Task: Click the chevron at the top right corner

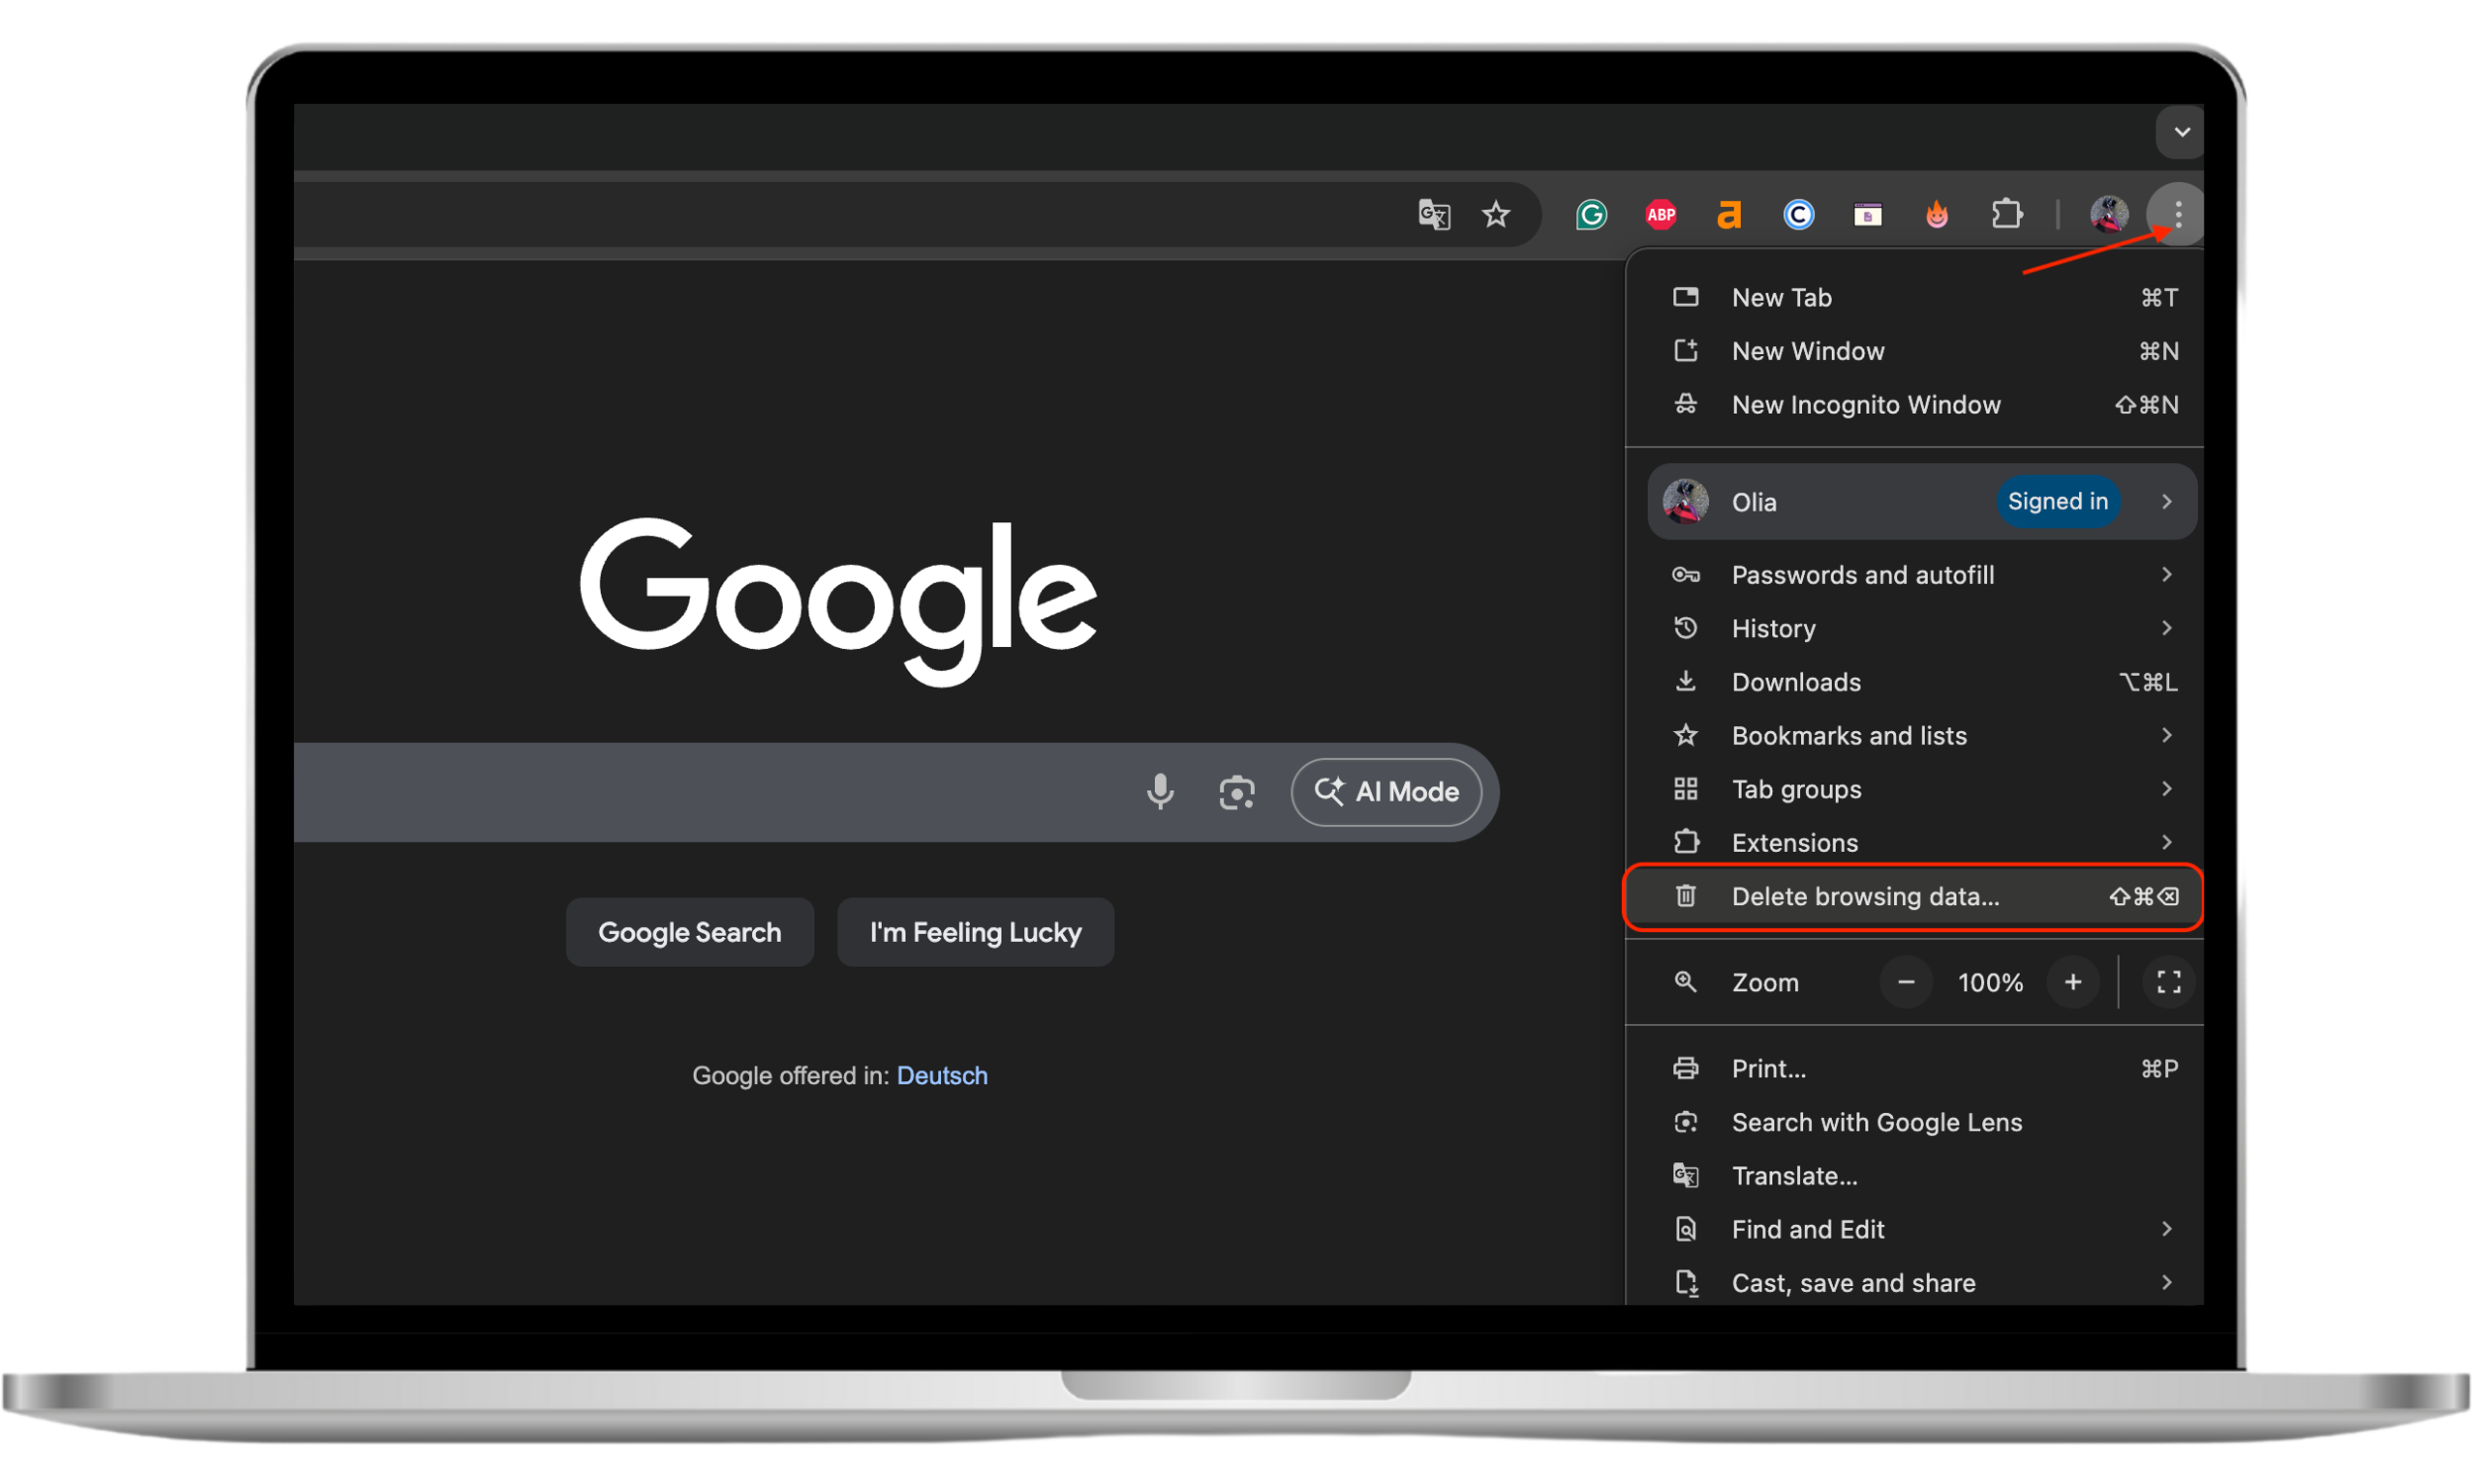Action: 2181,132
